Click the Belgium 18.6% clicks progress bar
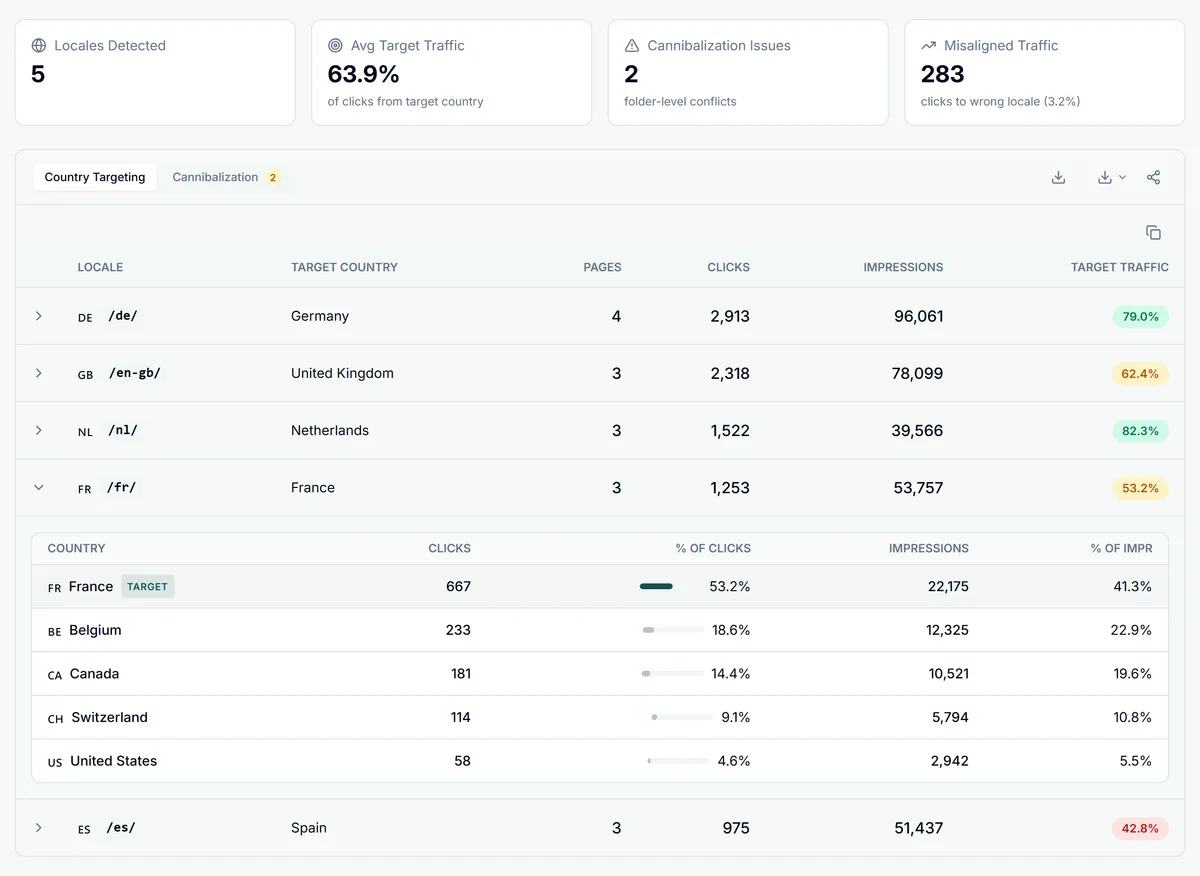Image resolution: width=1200 pixels, height=876 pixels. click(x=672, y=630)
